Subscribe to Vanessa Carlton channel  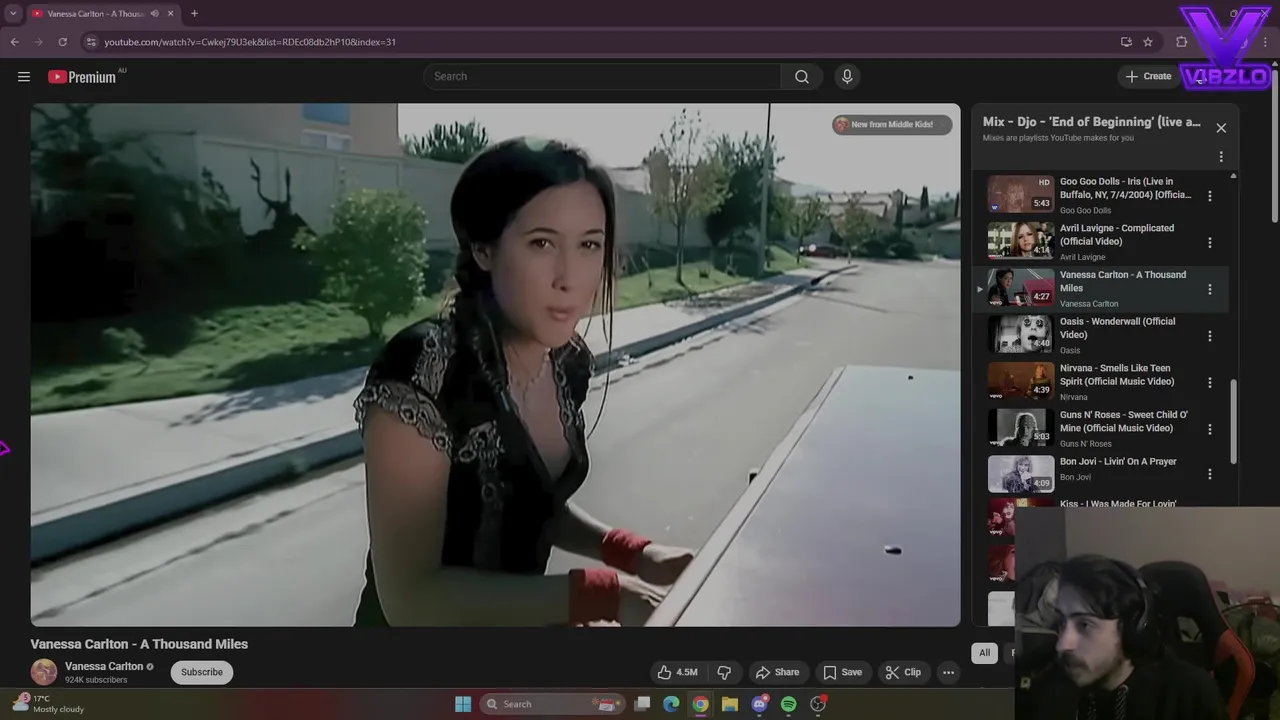tap(202, 672)
